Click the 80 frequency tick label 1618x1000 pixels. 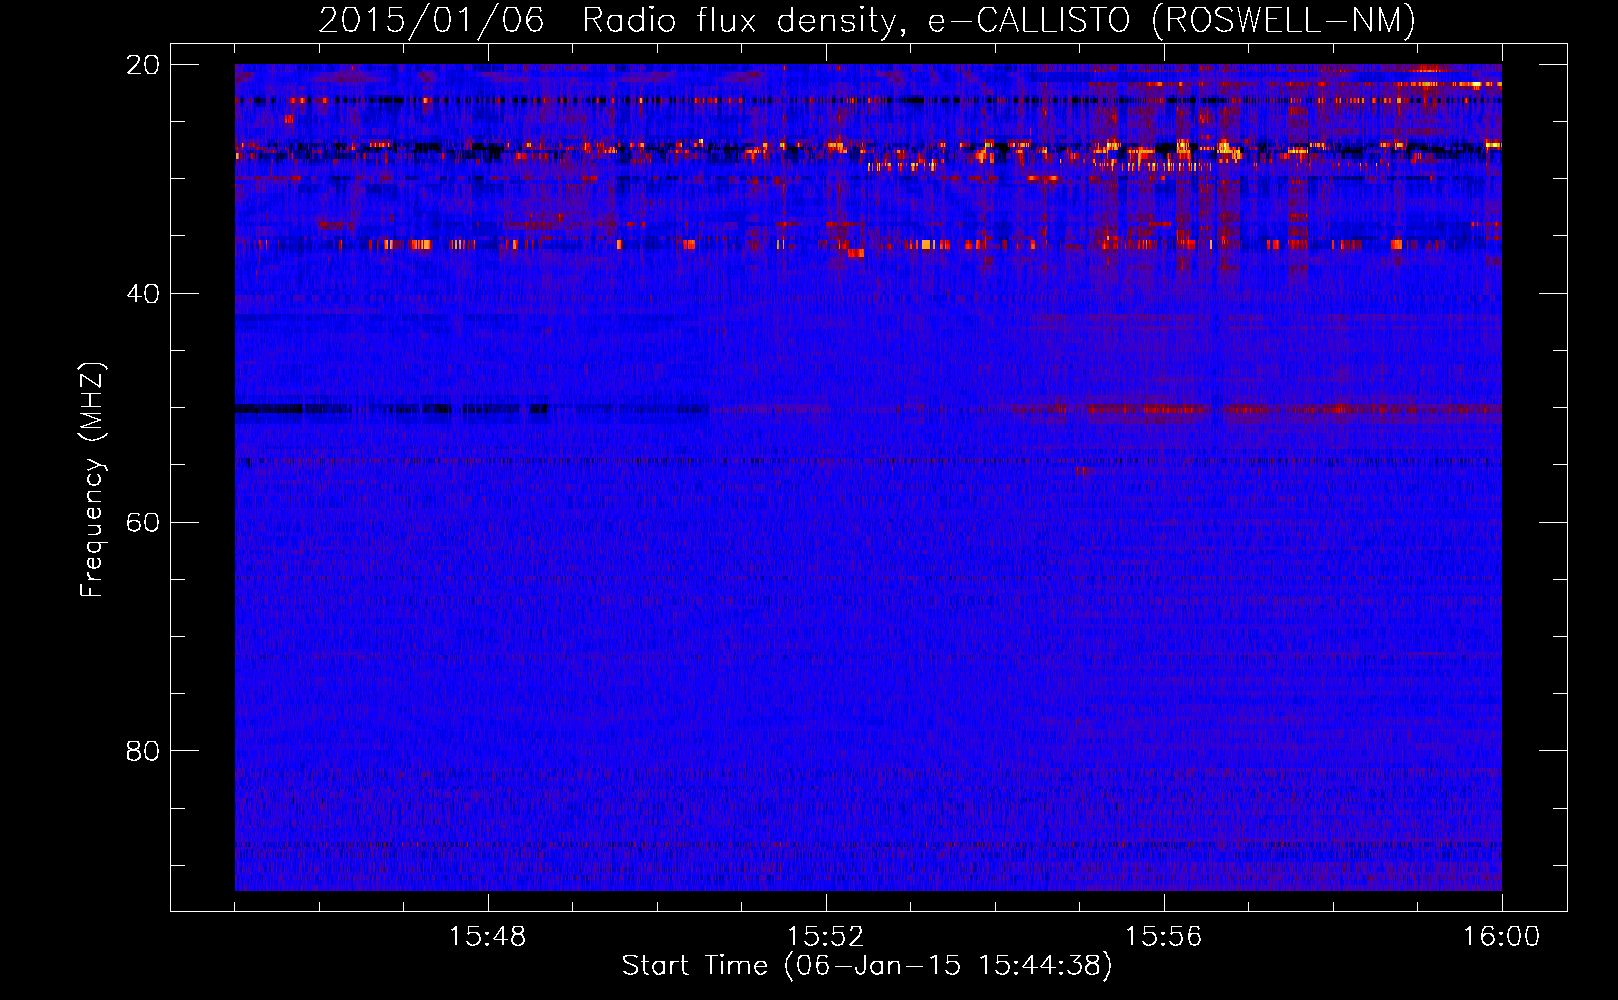click(x=142, y=751)
